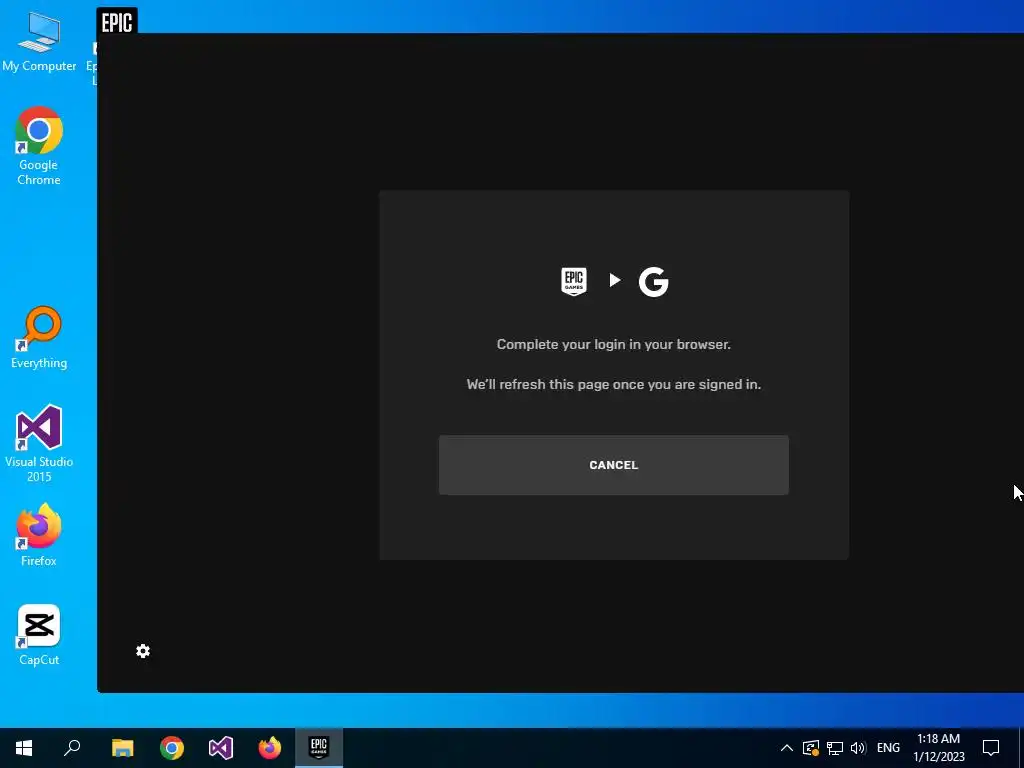Viewport: 1024px width, 768px height.
Task: Click the Show Desktop strip at taskbar end
Action: click(1021, 748)
